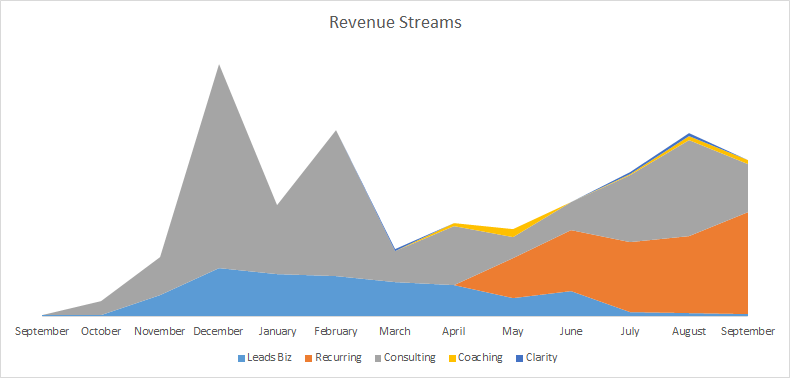Click the yellow Coaching legend swatch

coord(452,358)
